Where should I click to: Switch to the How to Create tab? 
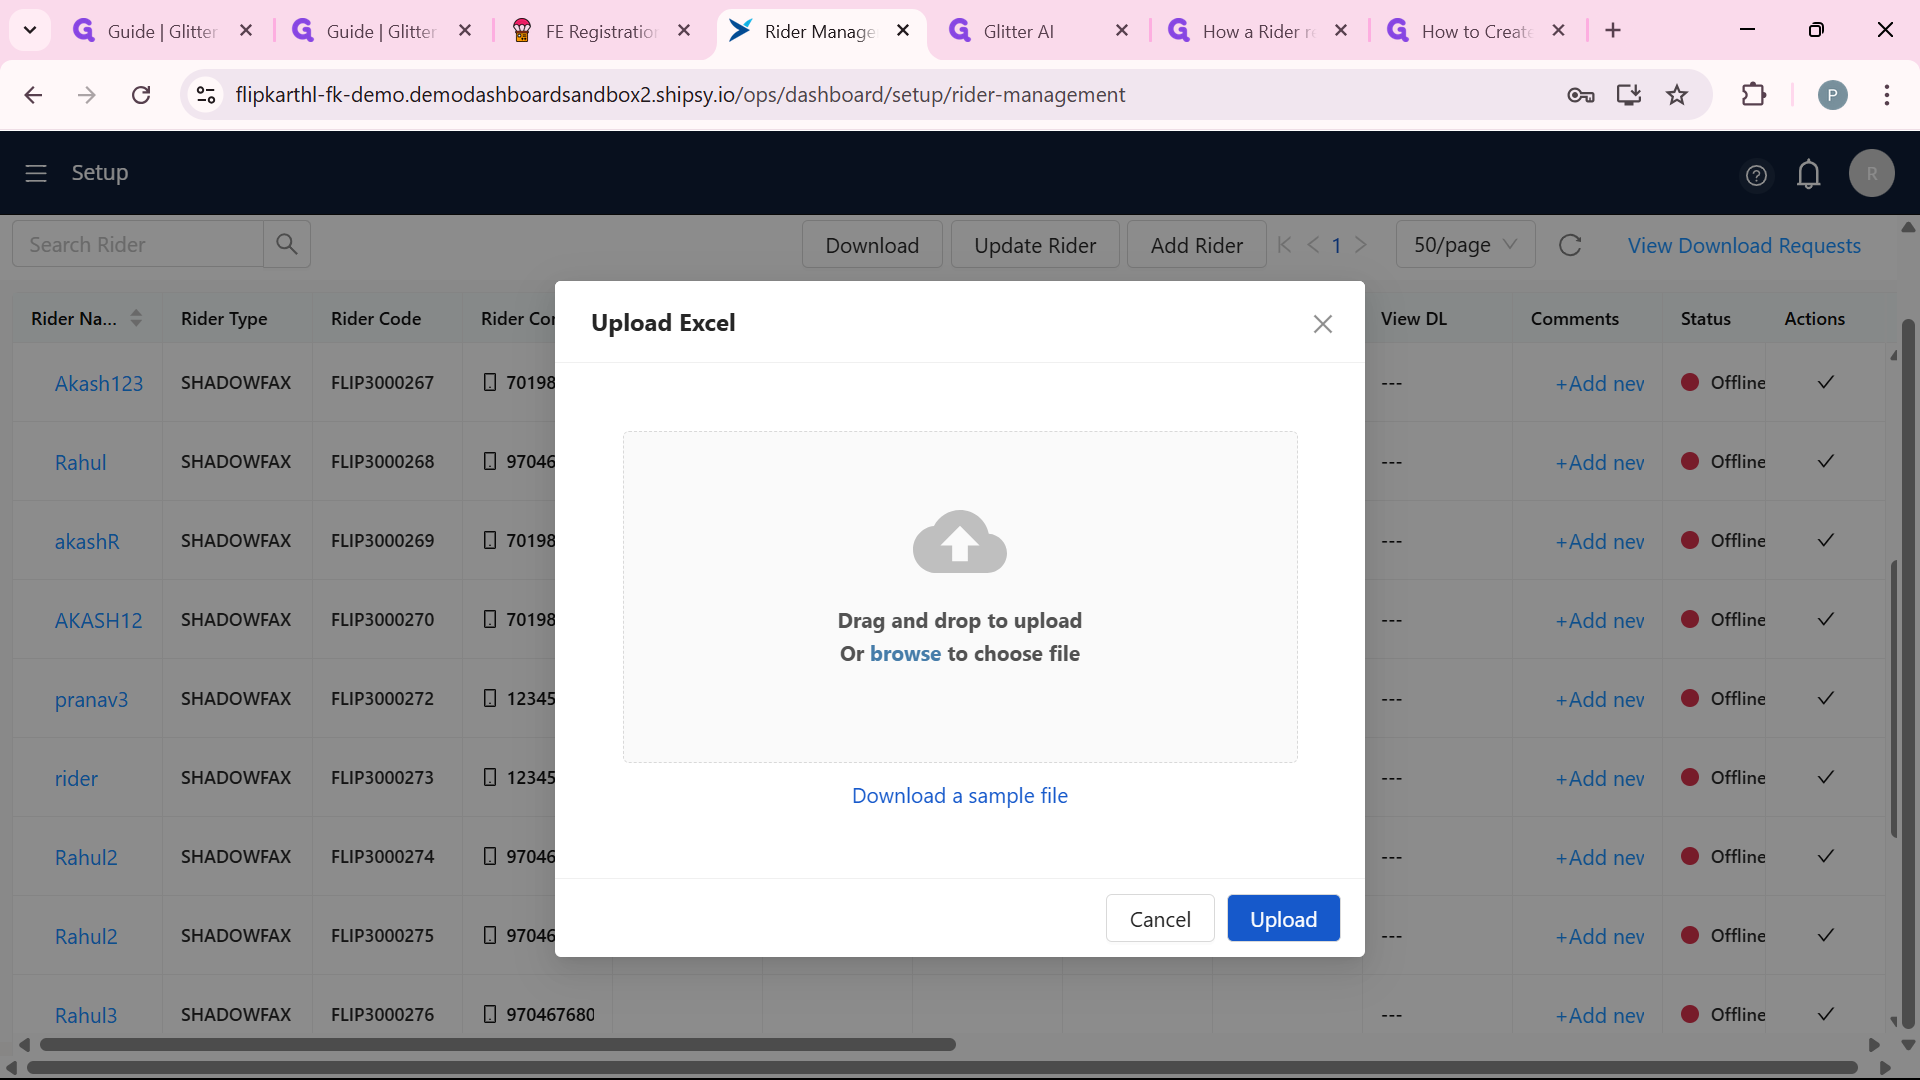point(1477,31)
